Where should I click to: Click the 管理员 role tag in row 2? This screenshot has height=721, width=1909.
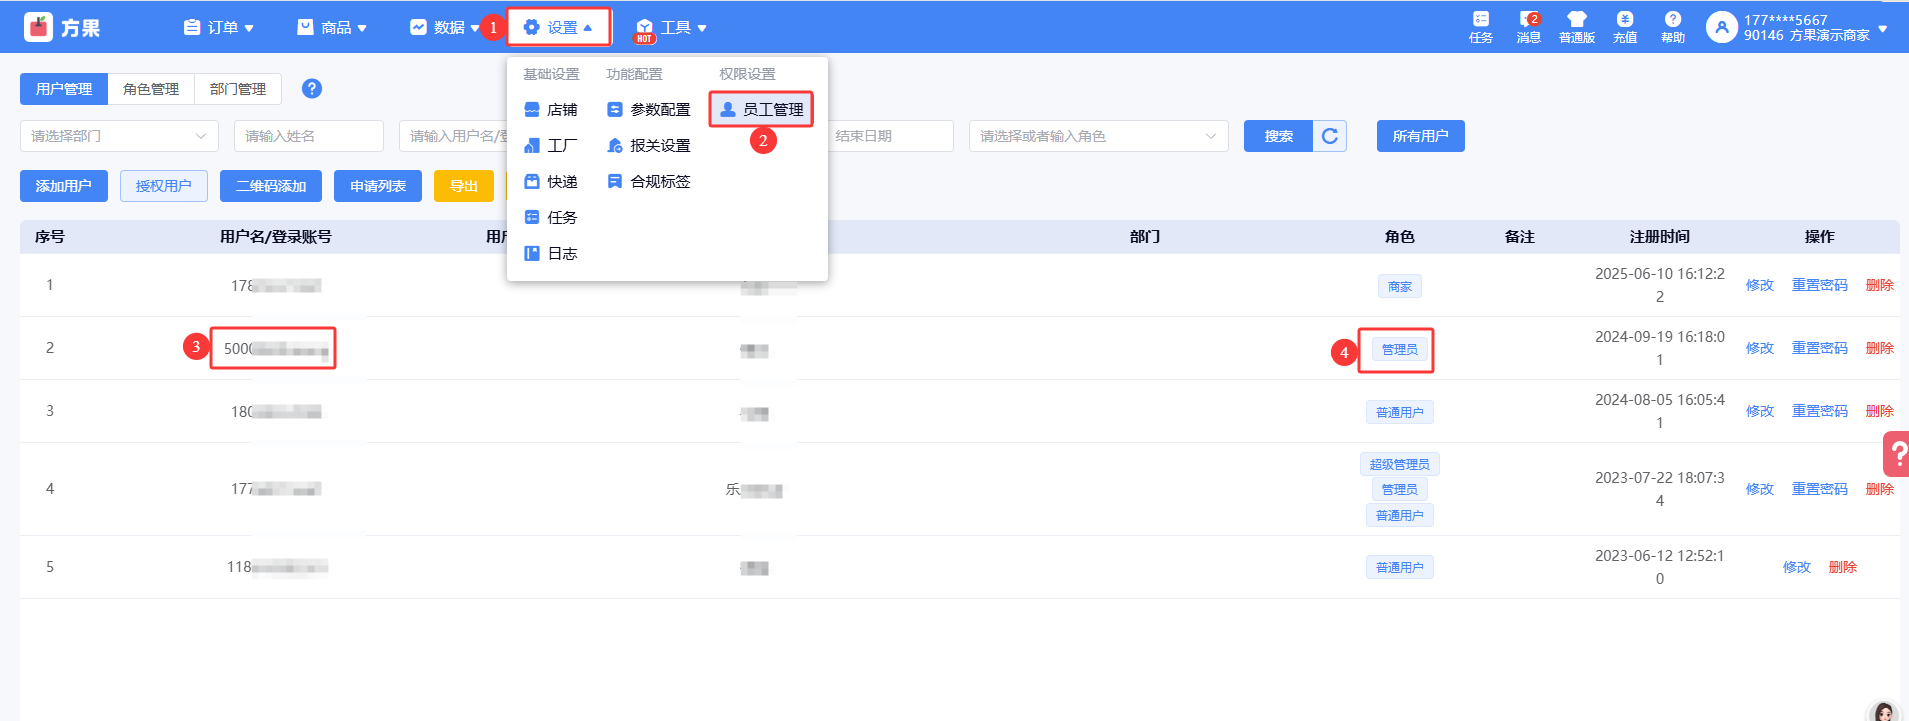(1400, 350)
